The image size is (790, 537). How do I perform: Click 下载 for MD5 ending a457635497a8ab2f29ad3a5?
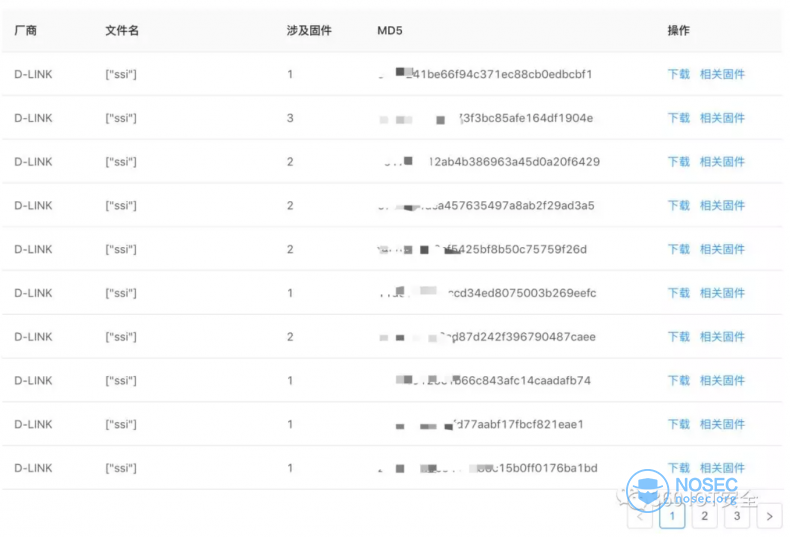click(x=678, y=206)
